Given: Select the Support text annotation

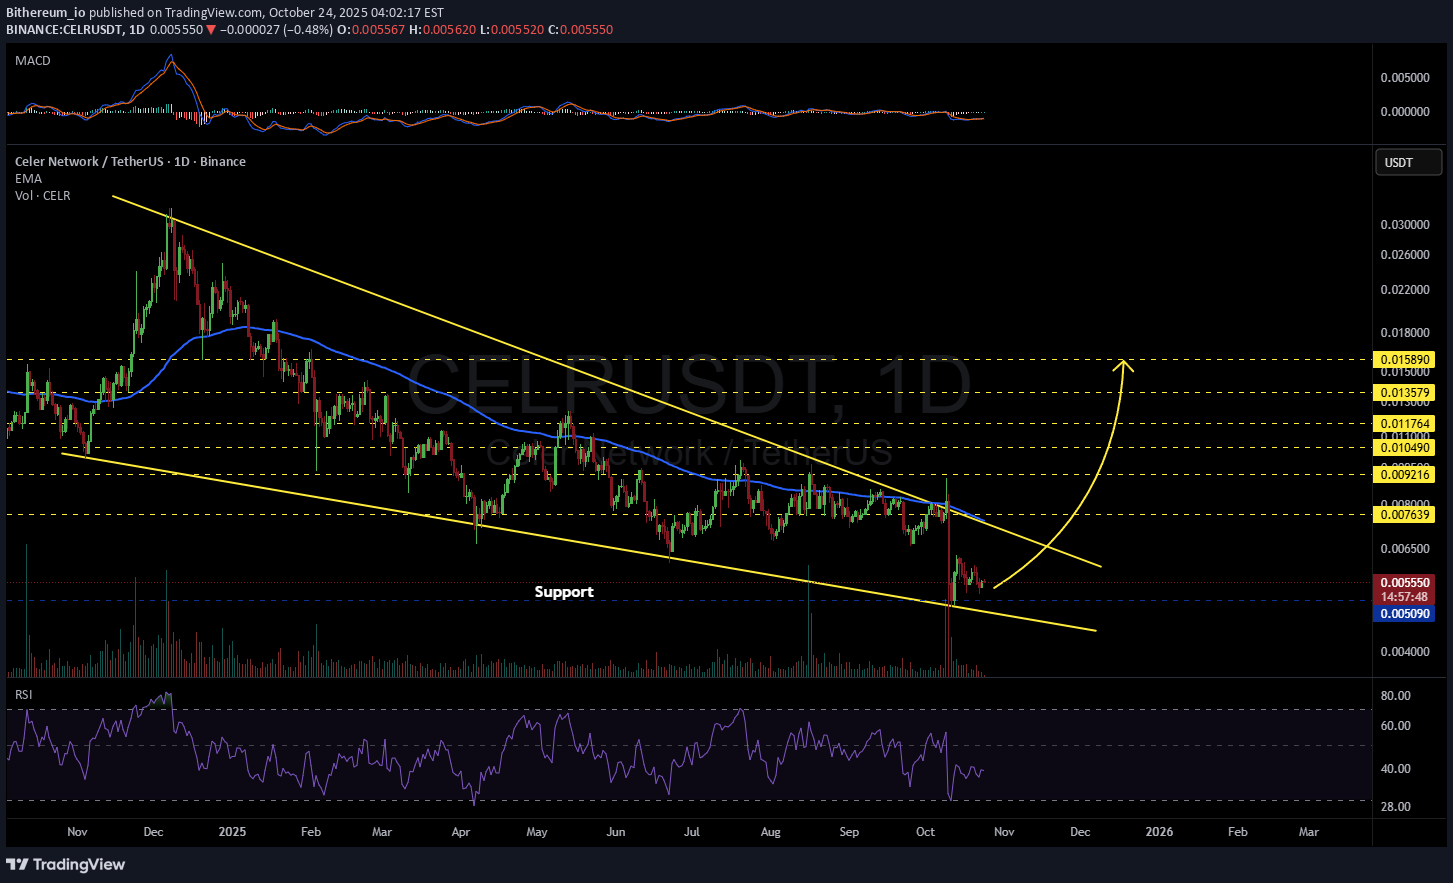Looking at the screenshot, I should [x=564, y=592].
